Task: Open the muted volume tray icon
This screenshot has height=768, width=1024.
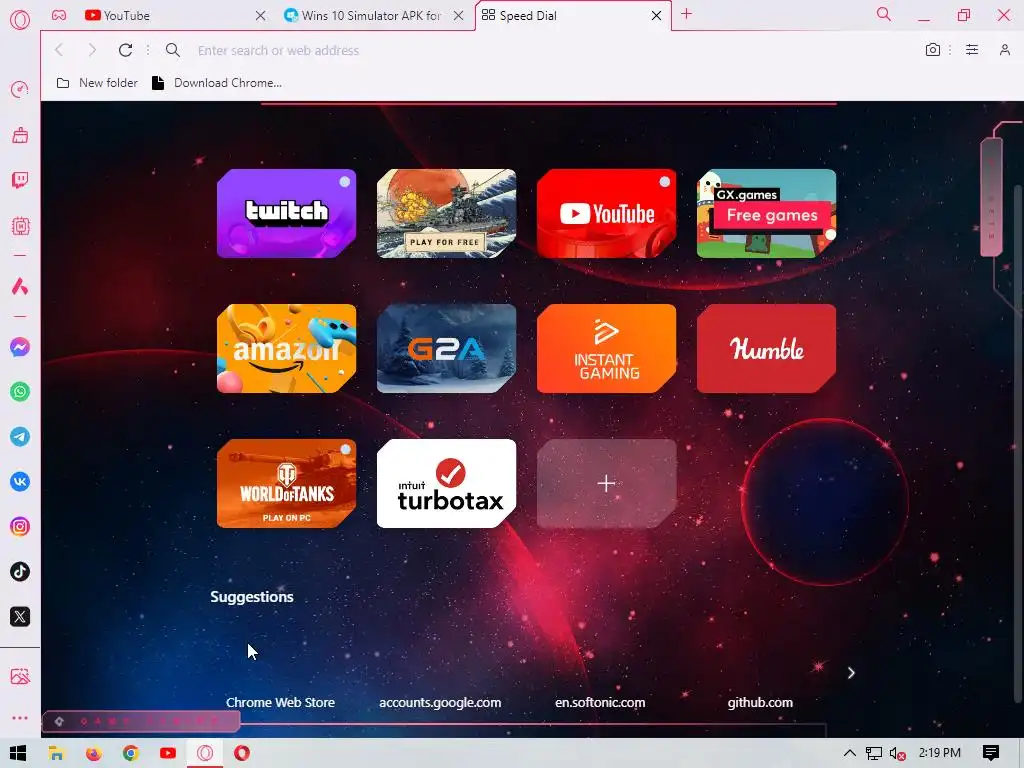Action: [897, 754]
